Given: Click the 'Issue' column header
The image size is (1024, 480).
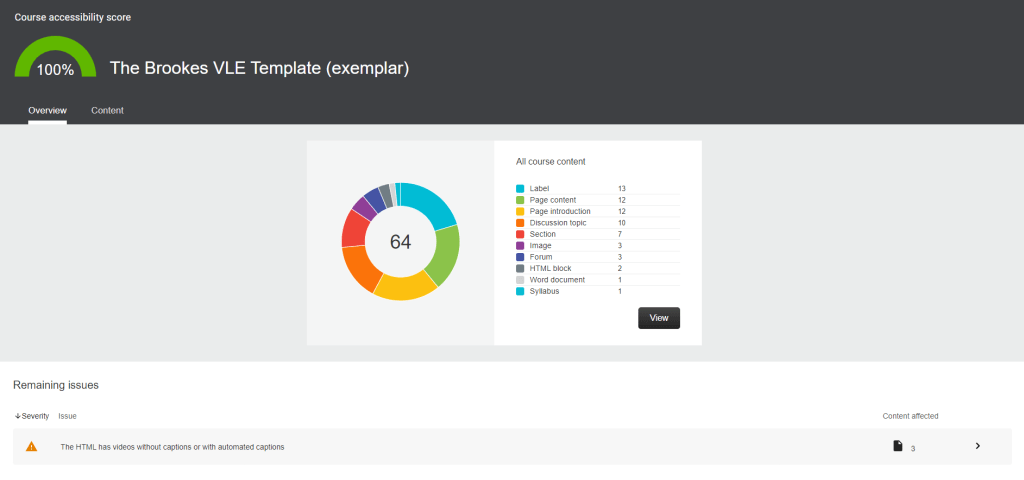Looking at the screenshot, I should [67, 416].
